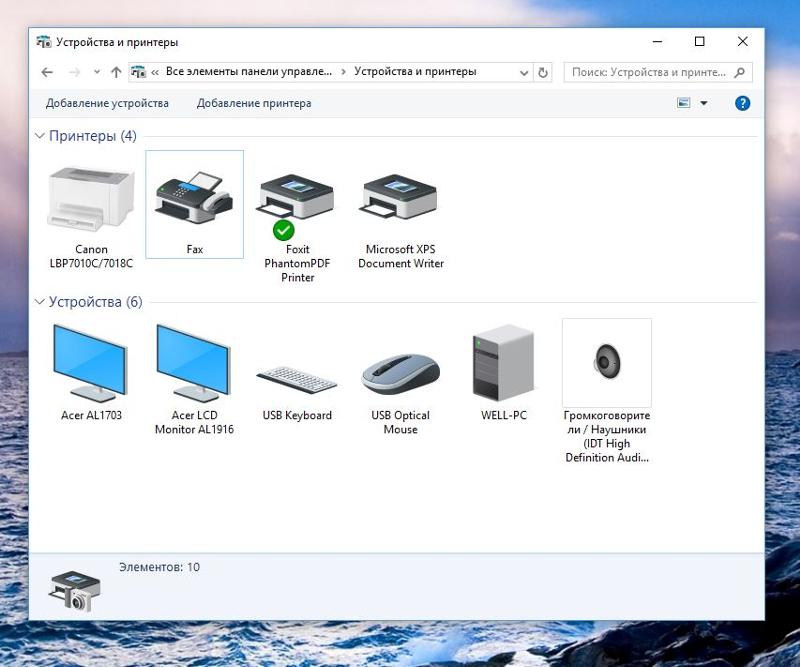This screenshot has height=667, width=800.
Task: Click the view mode icon in toolbar
Action: 683,103
